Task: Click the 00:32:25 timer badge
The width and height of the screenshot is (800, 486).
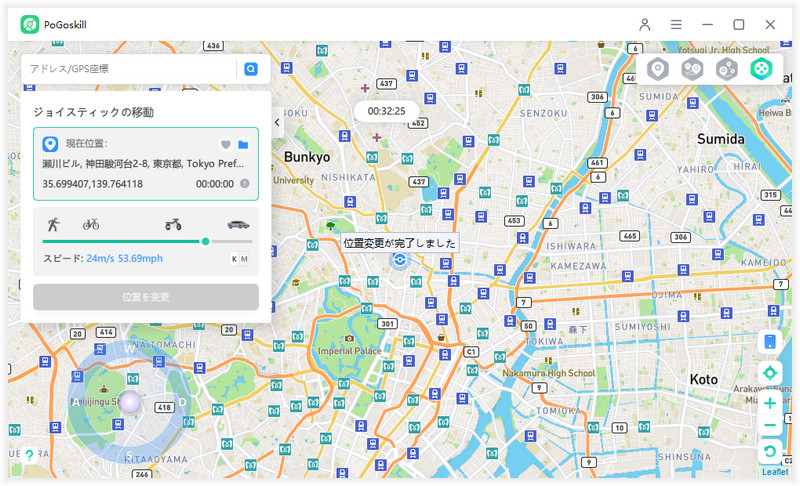Action: click(387, 111)
